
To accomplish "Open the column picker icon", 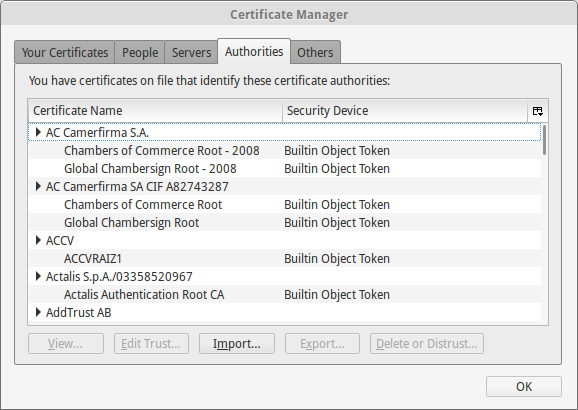I will [537, 111].
